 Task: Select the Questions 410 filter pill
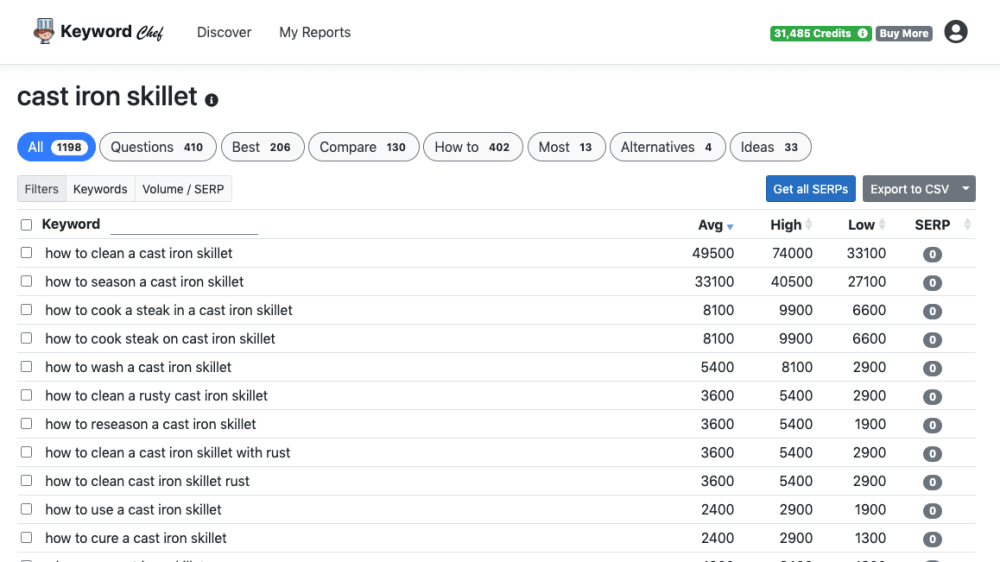click(x=158, y=147)
